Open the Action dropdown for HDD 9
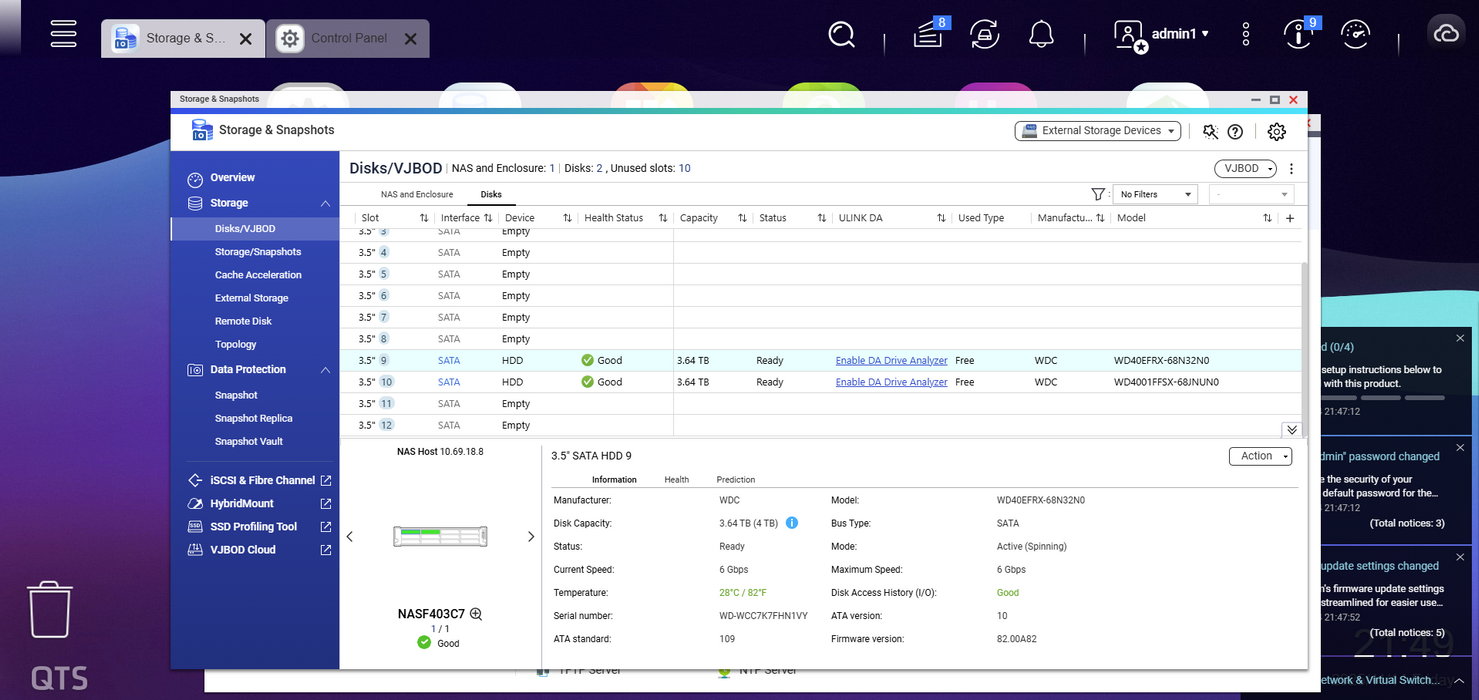1479x700 pixels. pyautogui.click(x=1260, y=456)
